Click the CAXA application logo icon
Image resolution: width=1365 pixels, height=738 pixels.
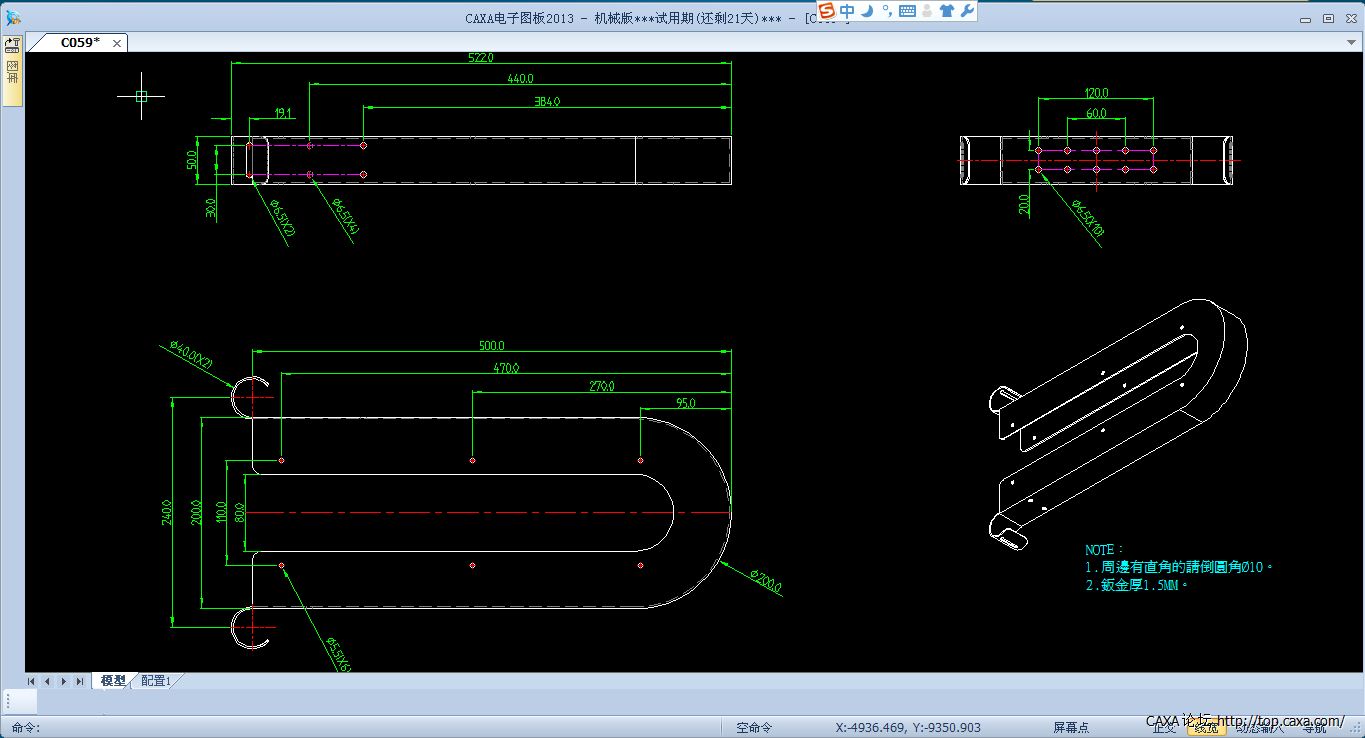13,17
